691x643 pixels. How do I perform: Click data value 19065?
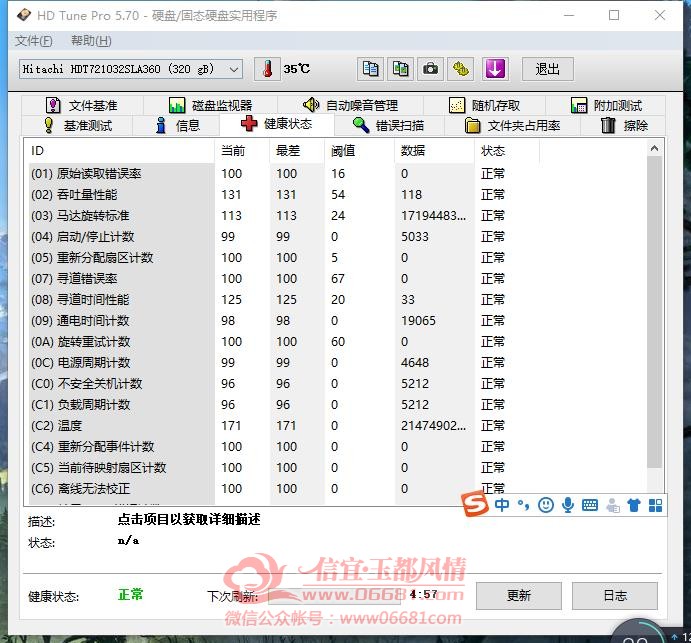point(418,320)
